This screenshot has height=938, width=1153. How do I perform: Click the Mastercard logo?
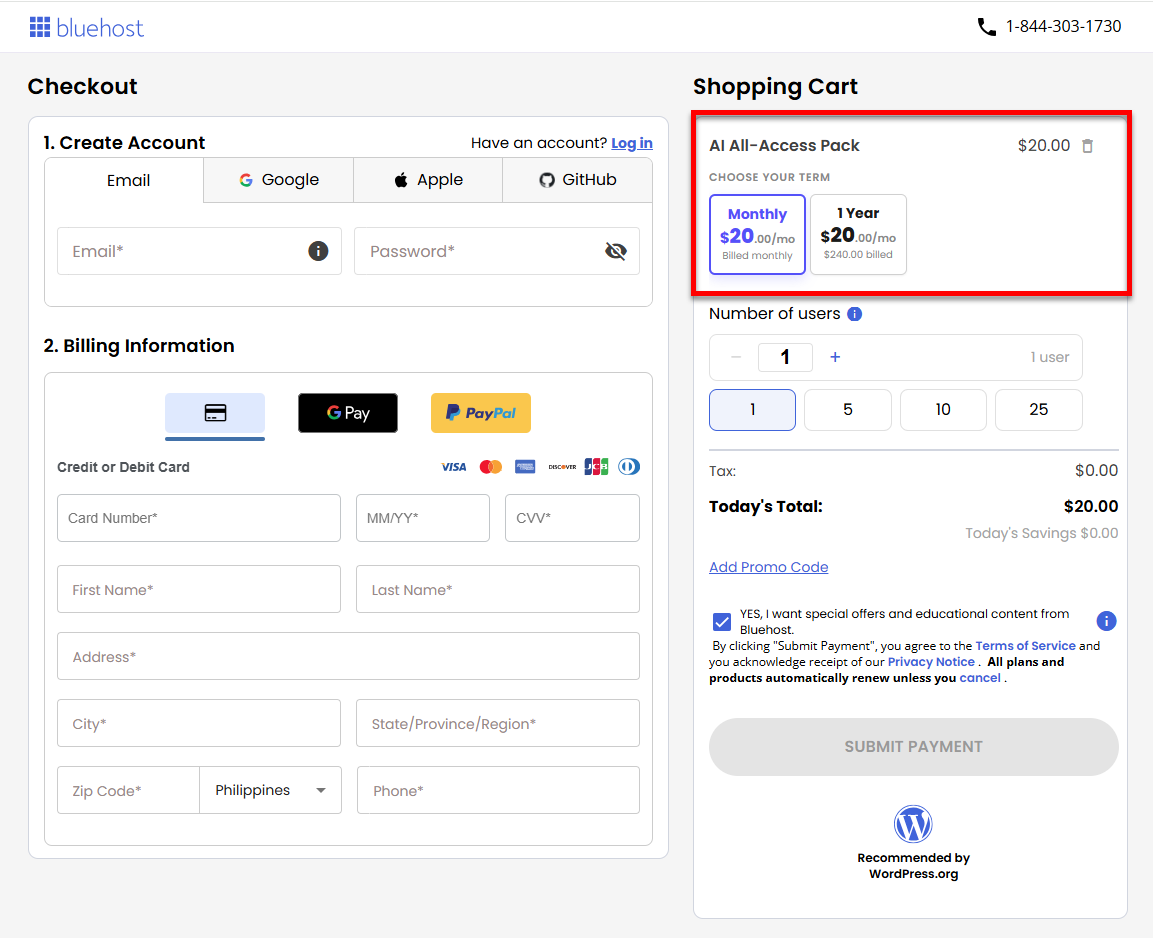click(x=490, y=467)
